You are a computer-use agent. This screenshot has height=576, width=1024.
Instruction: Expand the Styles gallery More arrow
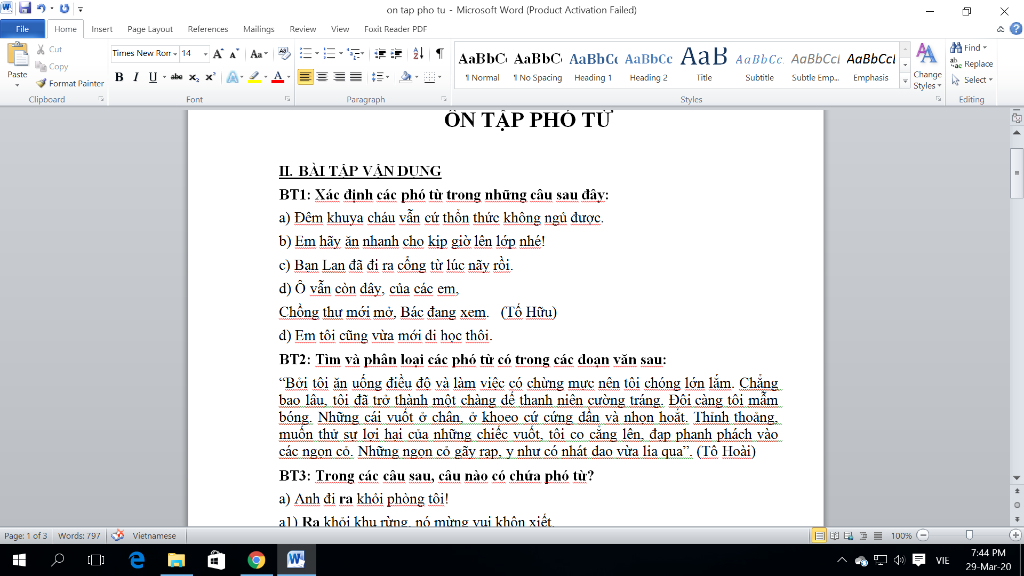pyautogui.click(x=905, y=82)
